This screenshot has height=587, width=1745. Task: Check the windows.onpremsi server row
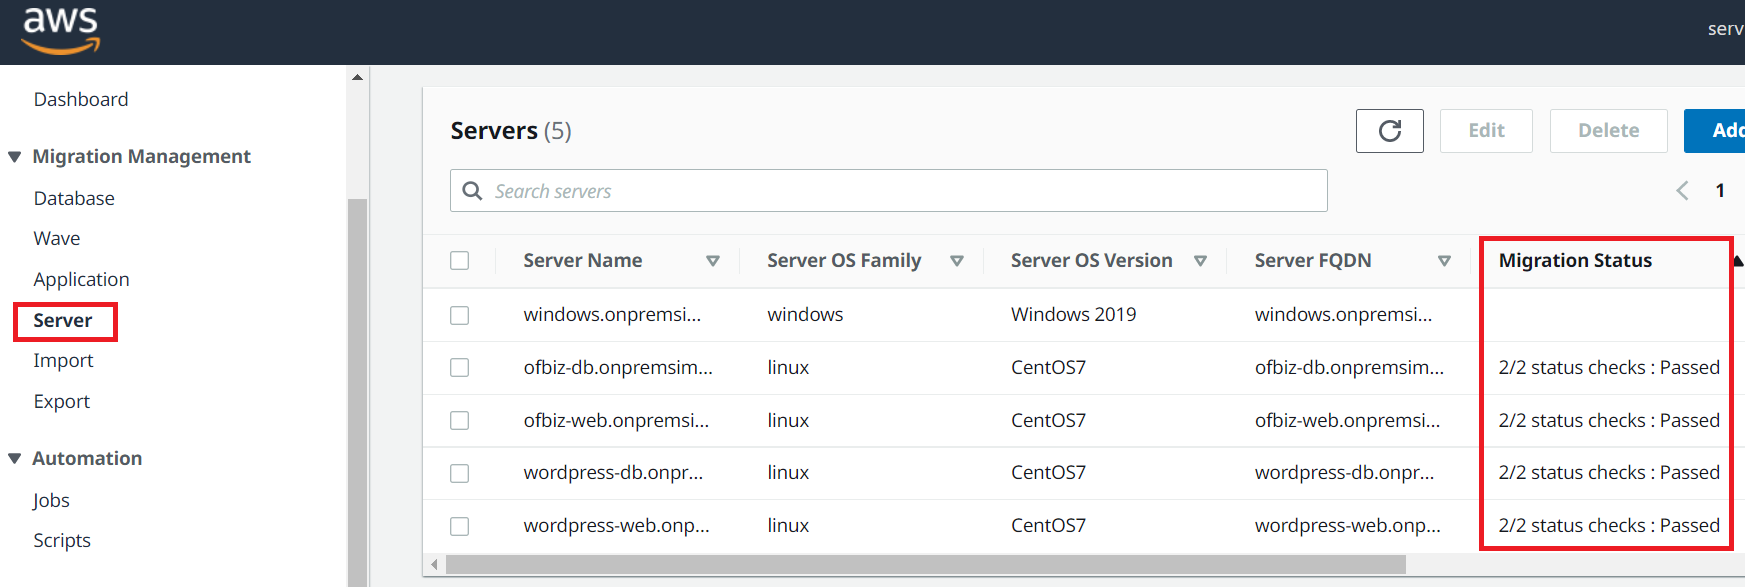click(x=460, y=315)
